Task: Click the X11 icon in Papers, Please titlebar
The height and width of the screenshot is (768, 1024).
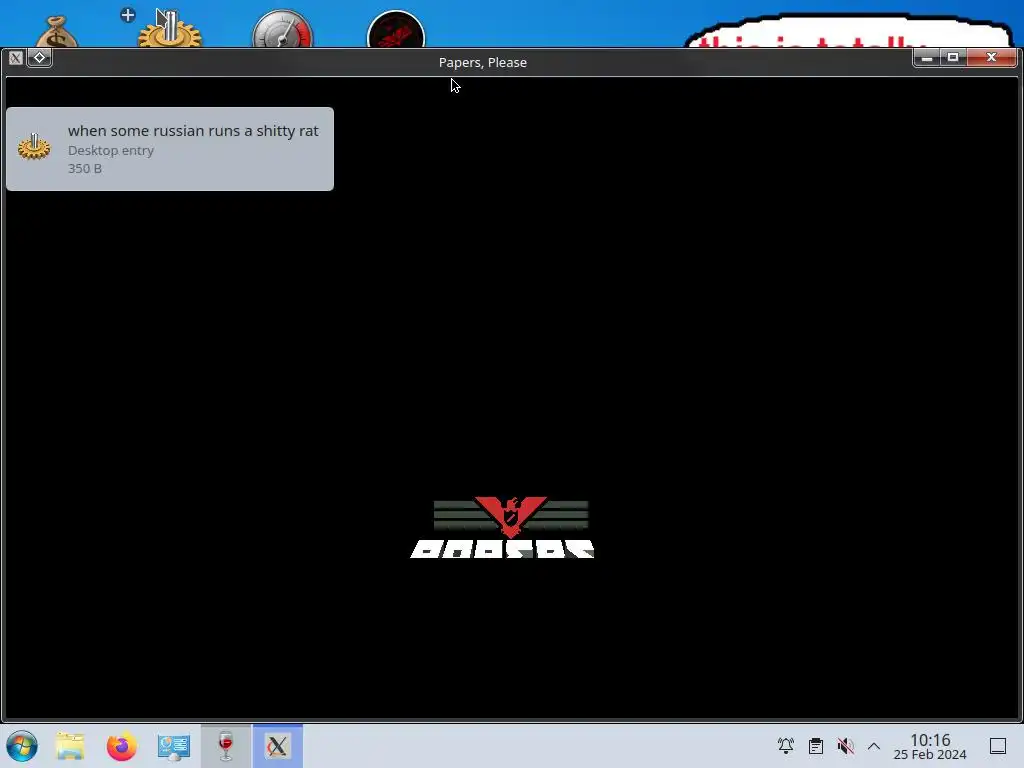Action: coord(16,58)
